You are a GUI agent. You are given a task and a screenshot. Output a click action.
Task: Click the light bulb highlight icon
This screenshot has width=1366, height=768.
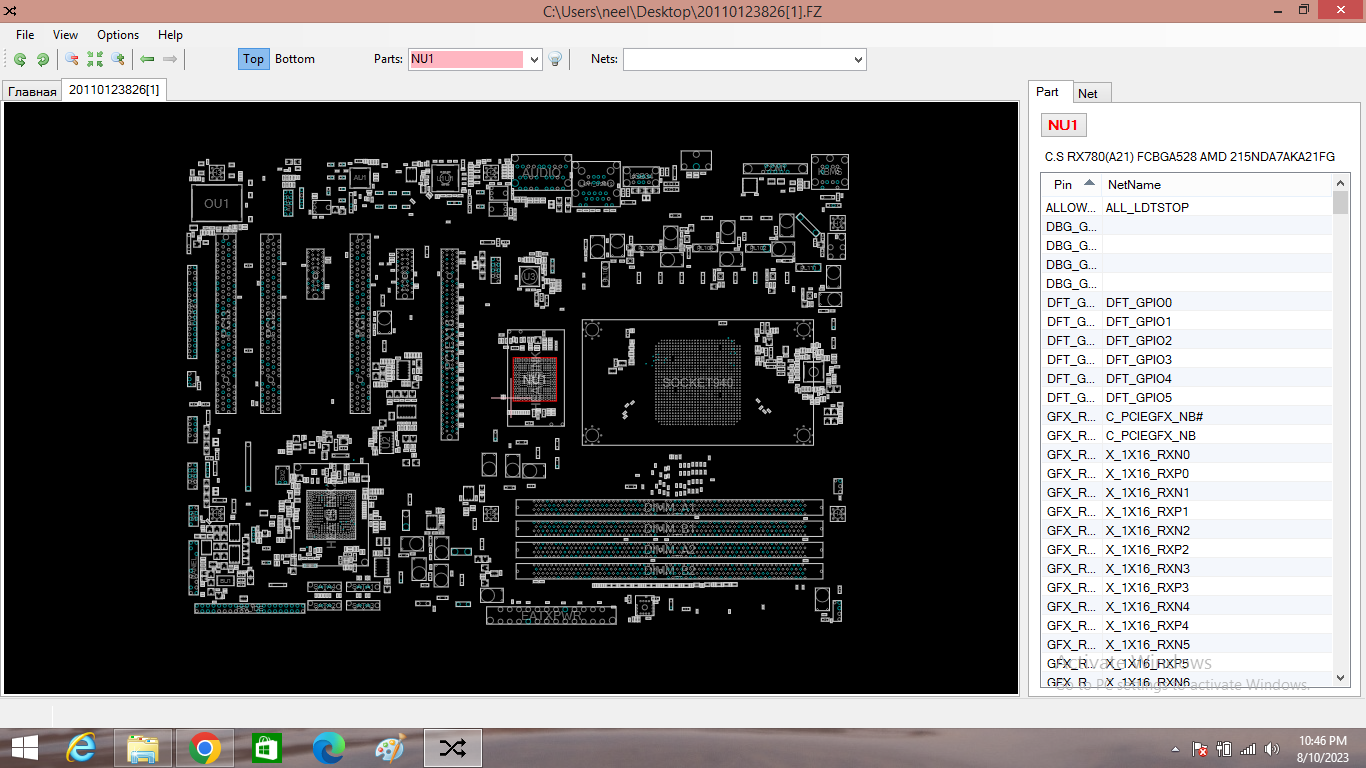coord(556,59)
